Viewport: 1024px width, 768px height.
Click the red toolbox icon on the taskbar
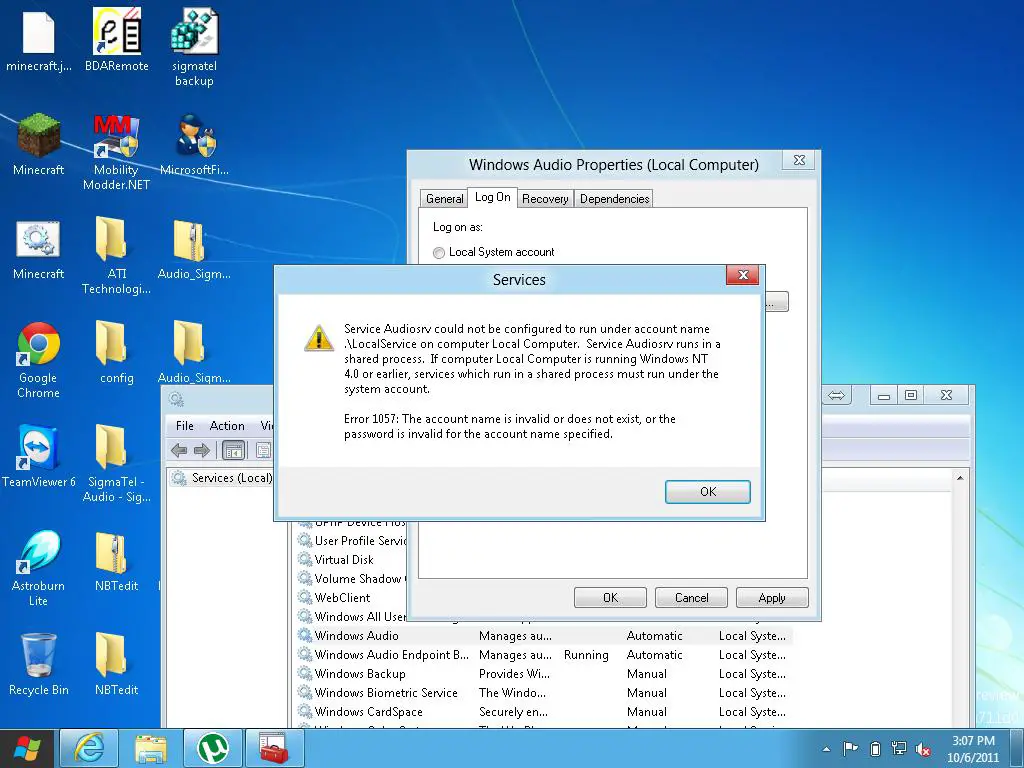click(x=274, y=748)
